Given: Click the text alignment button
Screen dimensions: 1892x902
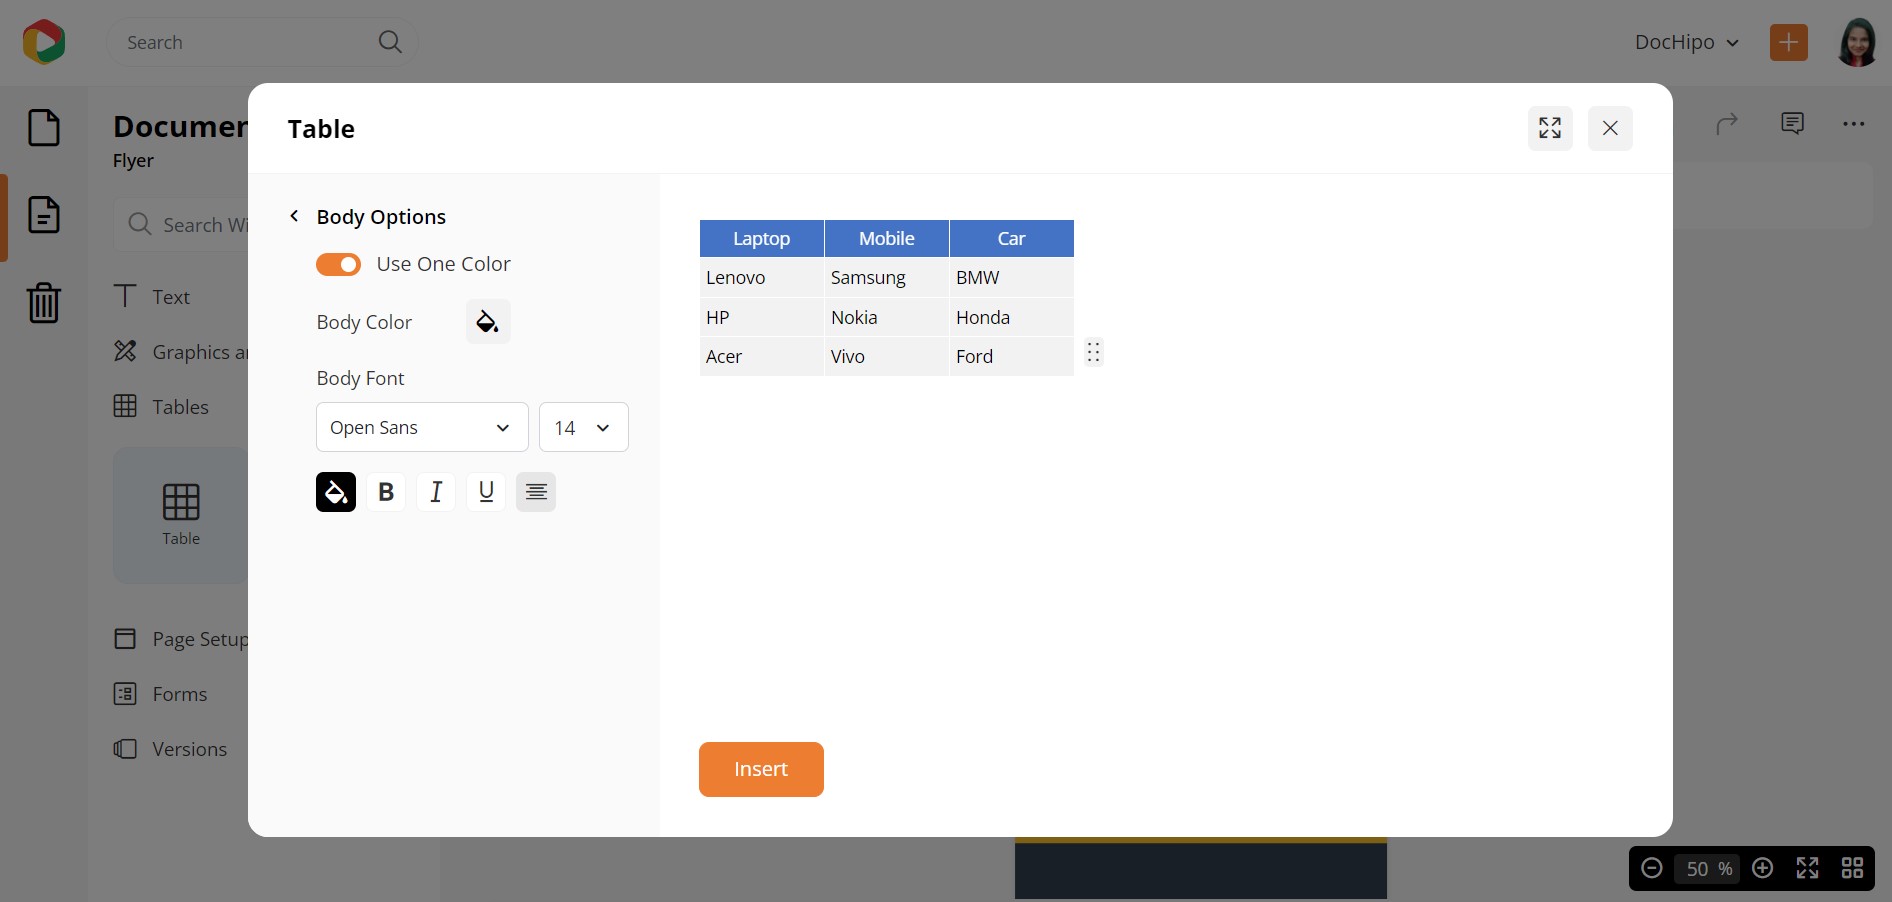Looking at the screenshot, I should (x=536, y=492).
